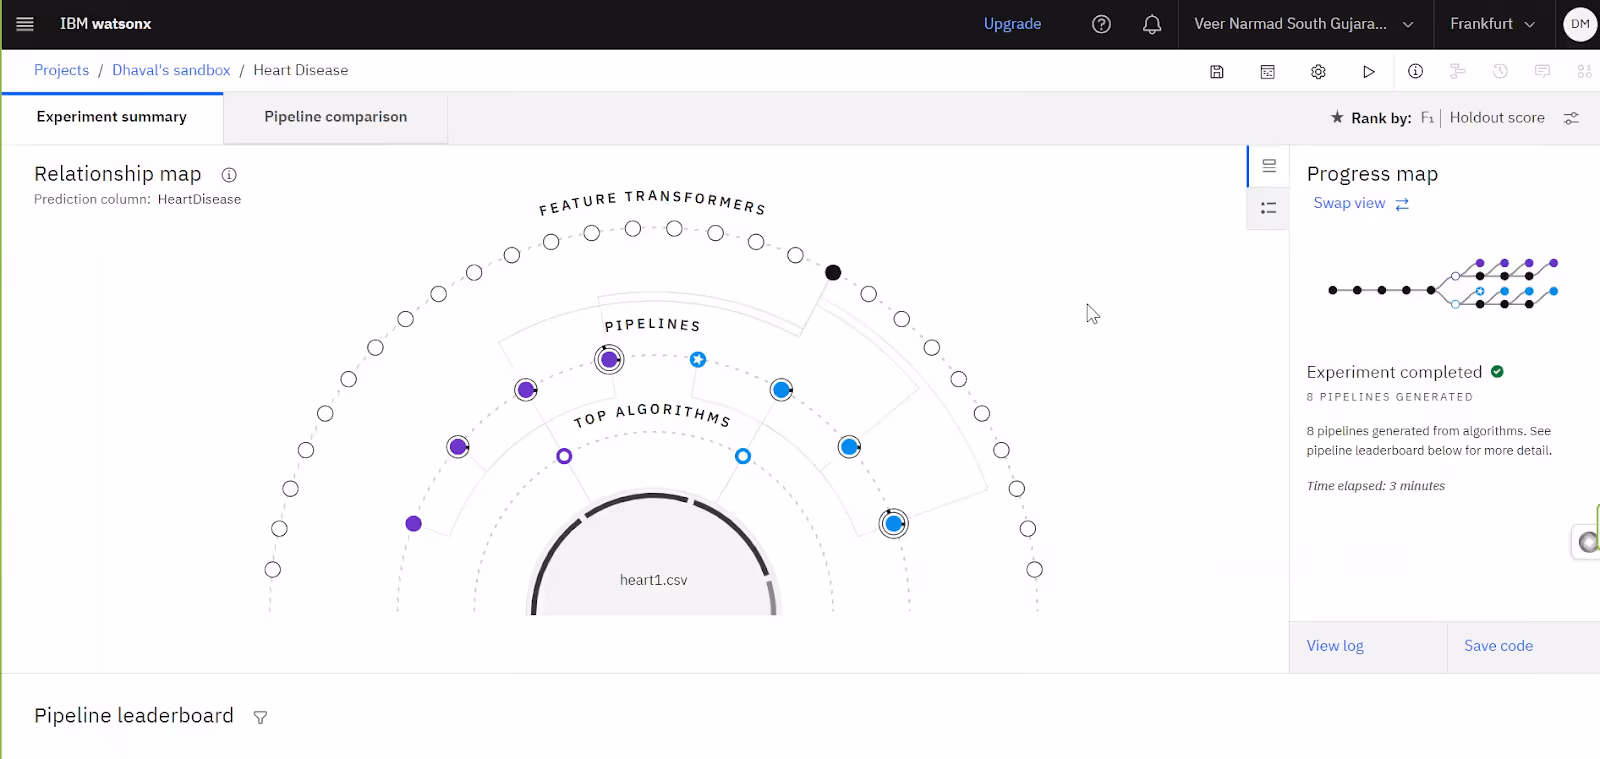The height and width of the screenshot is (759, 1600).
Task: Run experiment with the play icon
Action: (1368, 71)
